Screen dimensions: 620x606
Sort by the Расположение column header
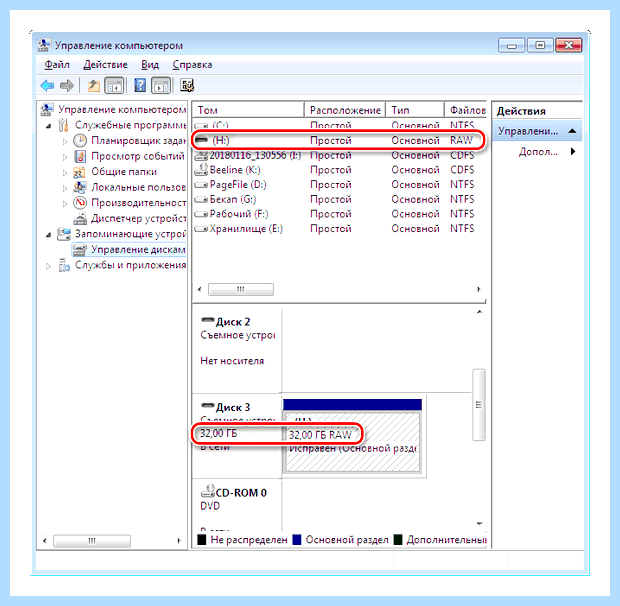[345, 110]
